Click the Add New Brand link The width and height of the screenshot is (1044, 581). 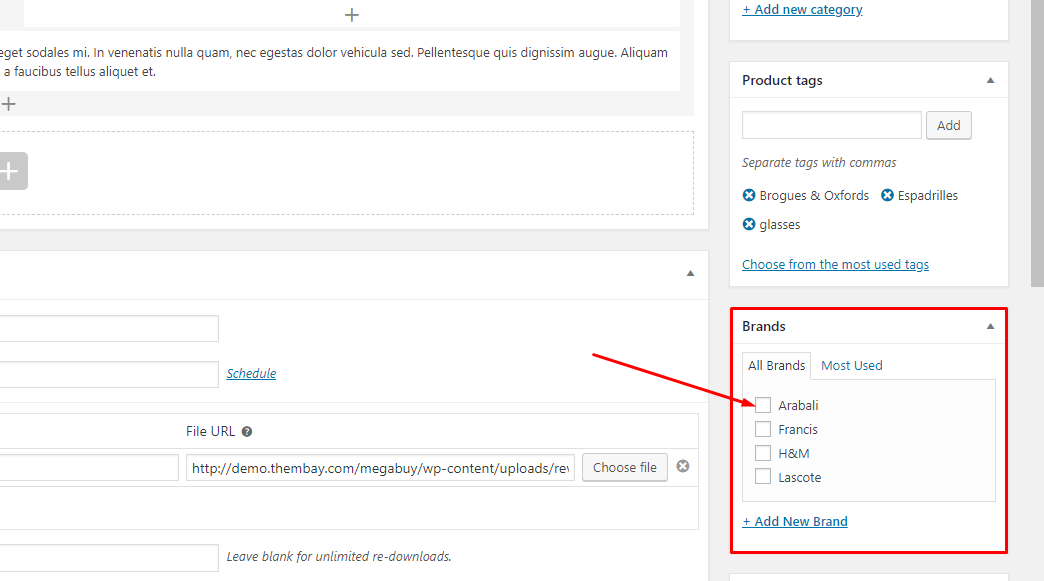click(795, 521)
